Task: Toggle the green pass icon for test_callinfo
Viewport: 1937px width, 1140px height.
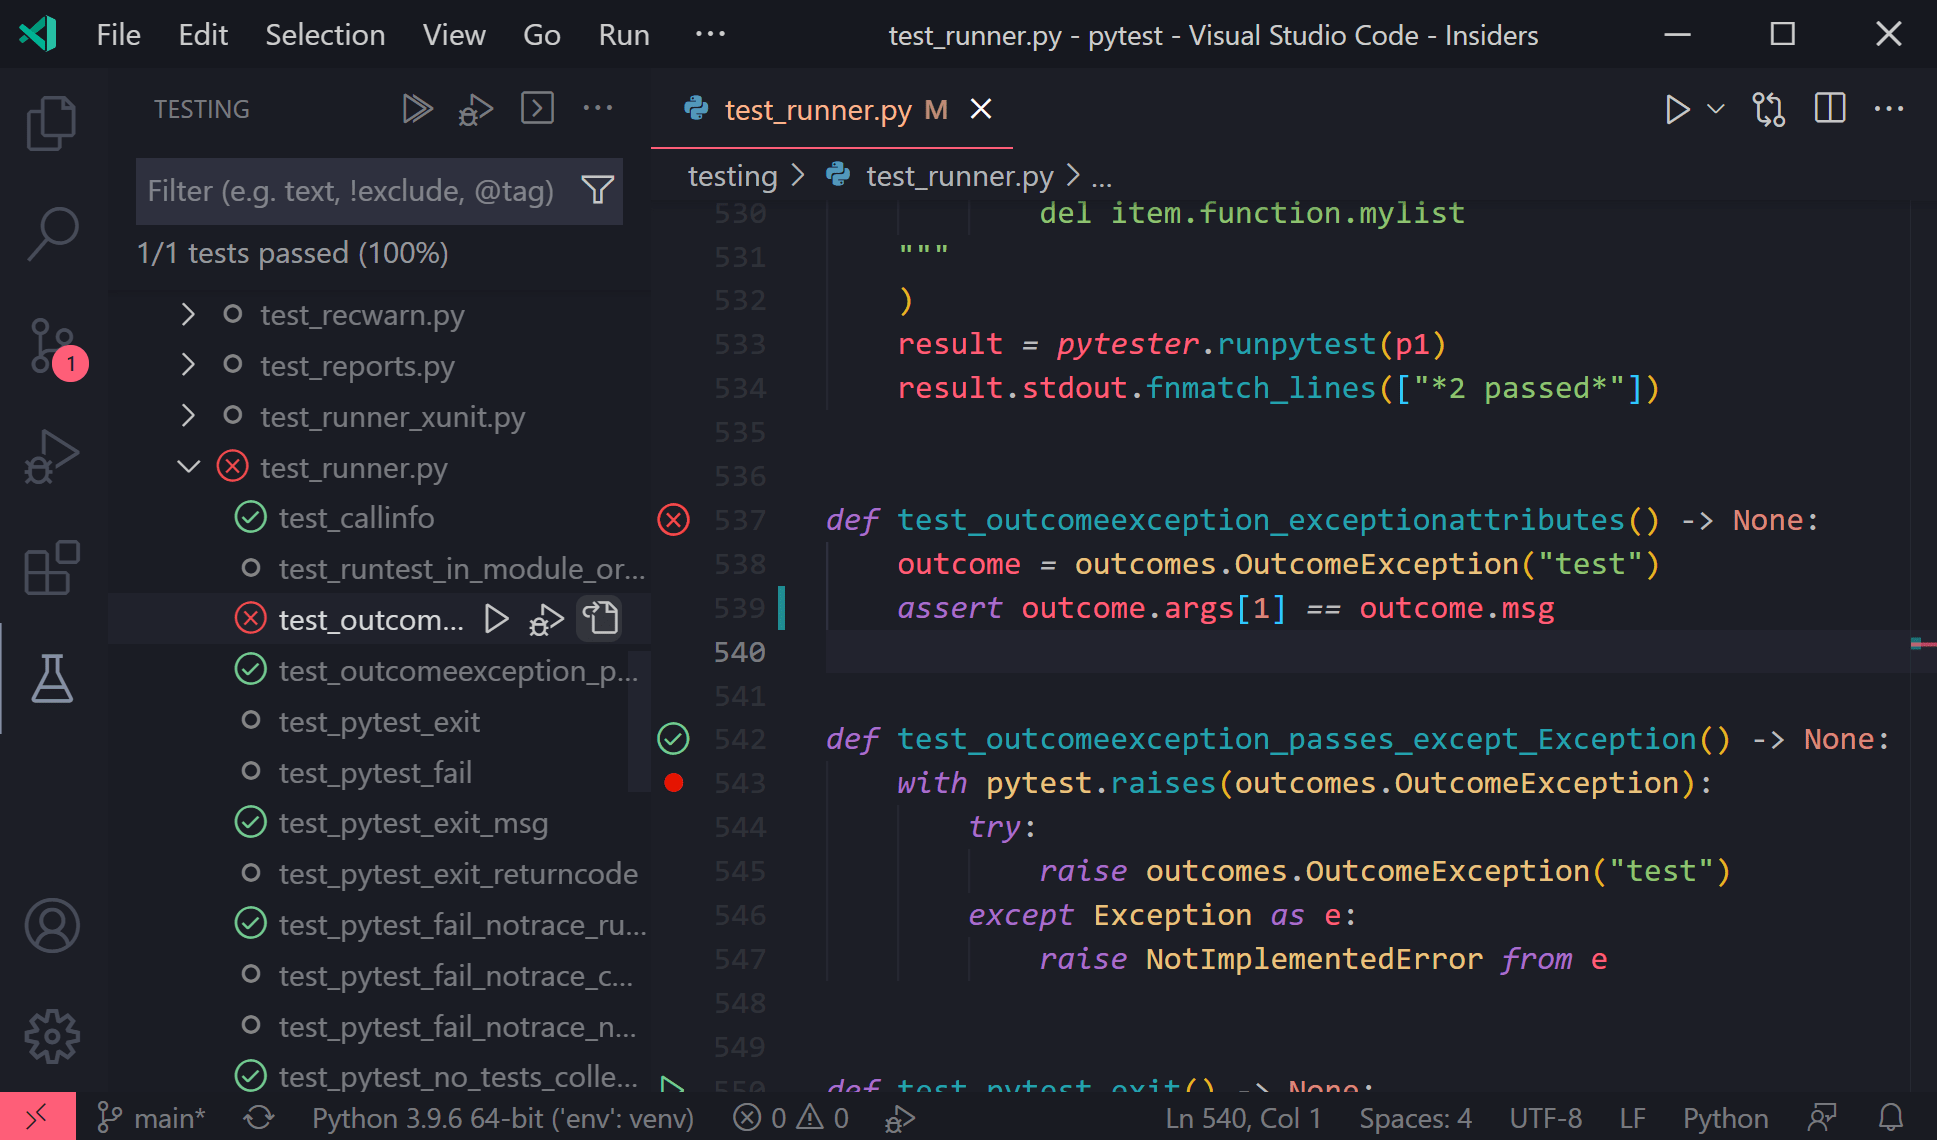Action: tap(252, 517)
